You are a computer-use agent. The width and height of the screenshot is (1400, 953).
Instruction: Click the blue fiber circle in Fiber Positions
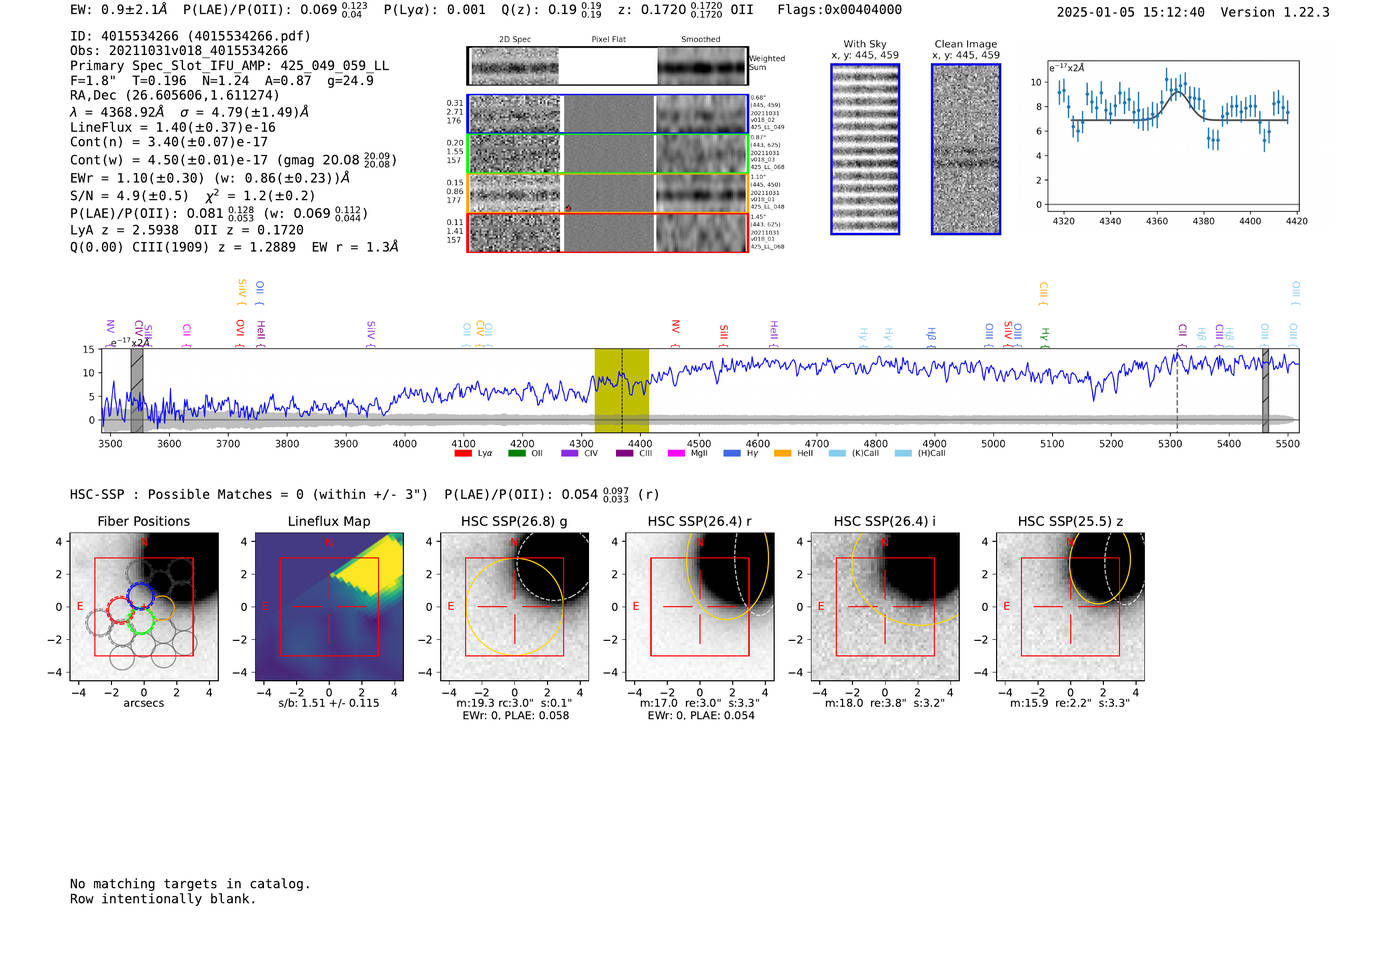pyautogui.click(x=141, y=596)
